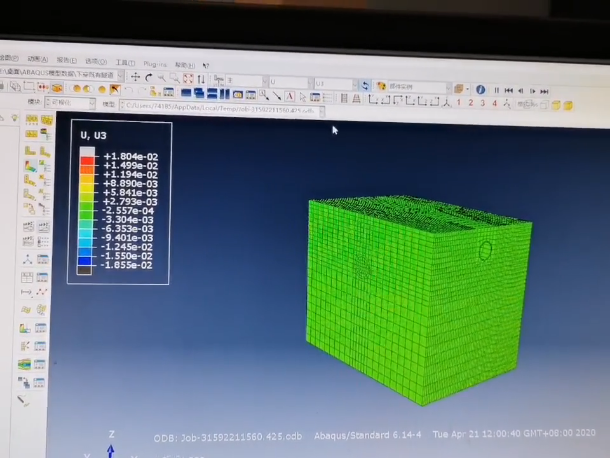The height and width of the screenshot is (458, 610).
Task: Click the Create Display Group cube icon
Action: click(x=459, y=89)
